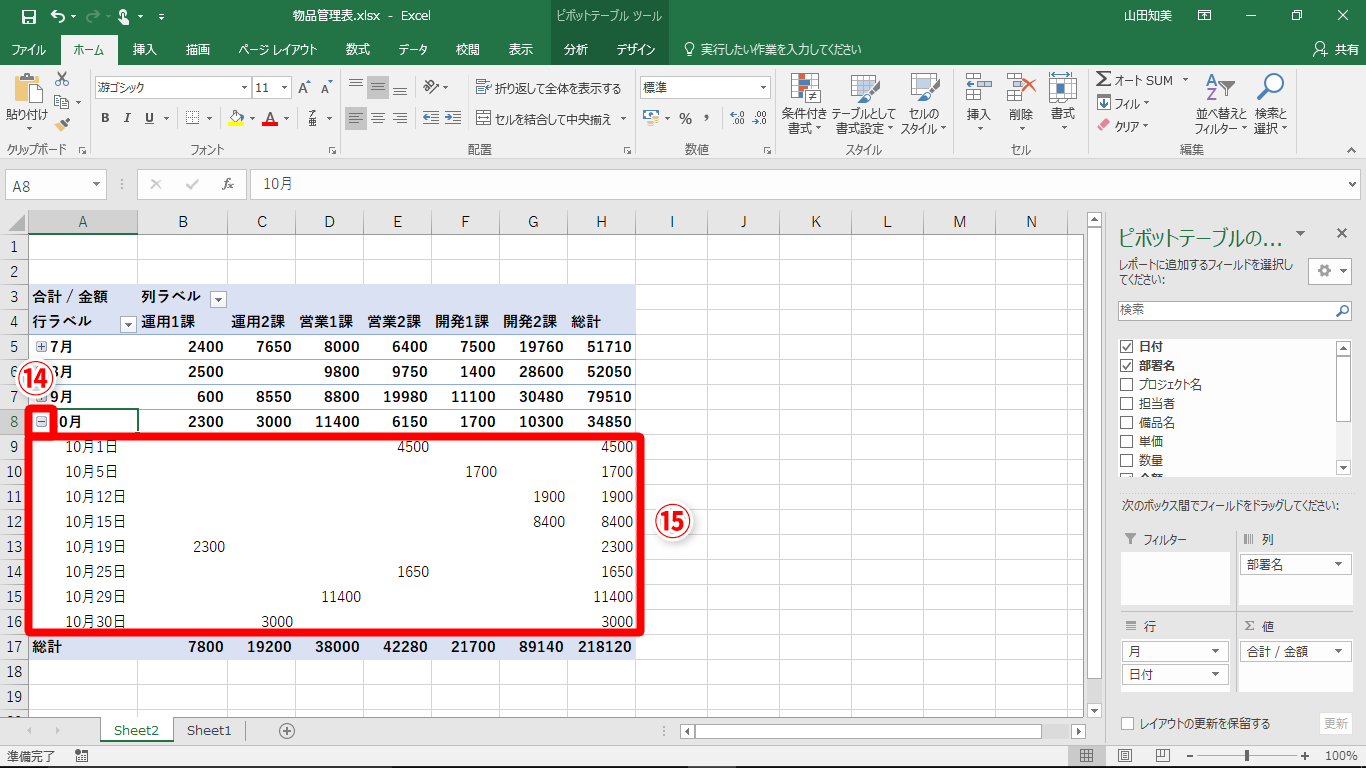
Task: Open the 行ラベル filter dropdown
Action: (127, 323)
